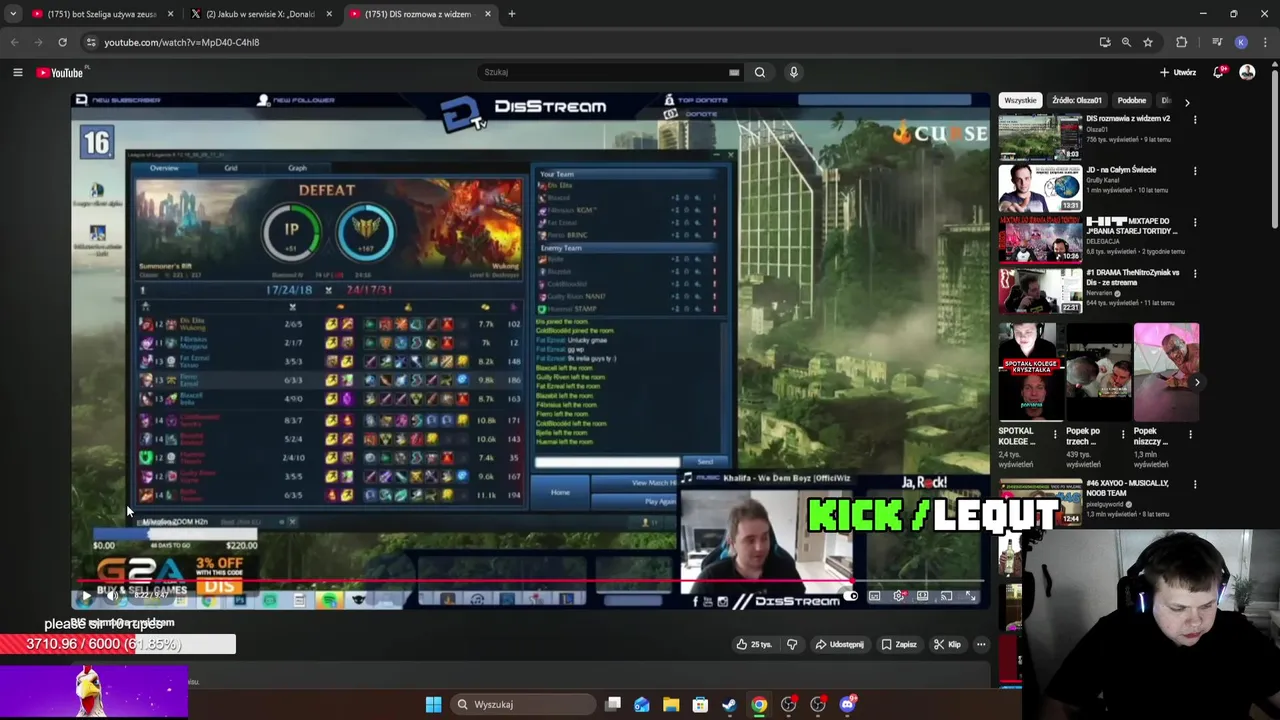Click the Klip clip button
The width and height of the screenshot is (1280, 720).
coord(946,644)
